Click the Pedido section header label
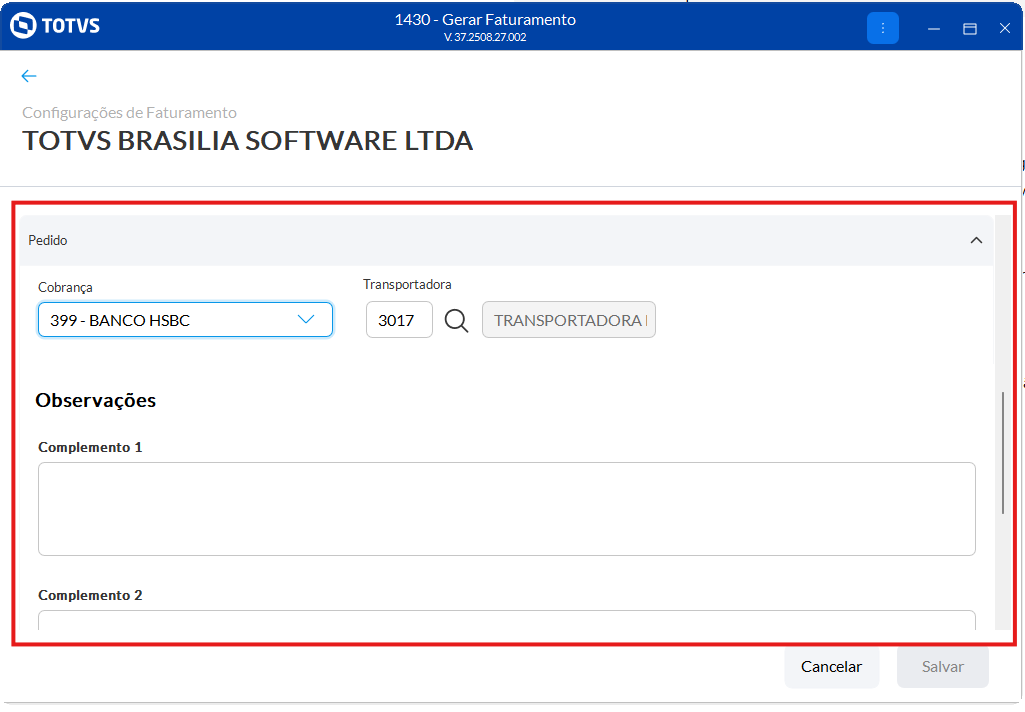The height and width of the screenshot is (712, 1025). tap(48, 241)
